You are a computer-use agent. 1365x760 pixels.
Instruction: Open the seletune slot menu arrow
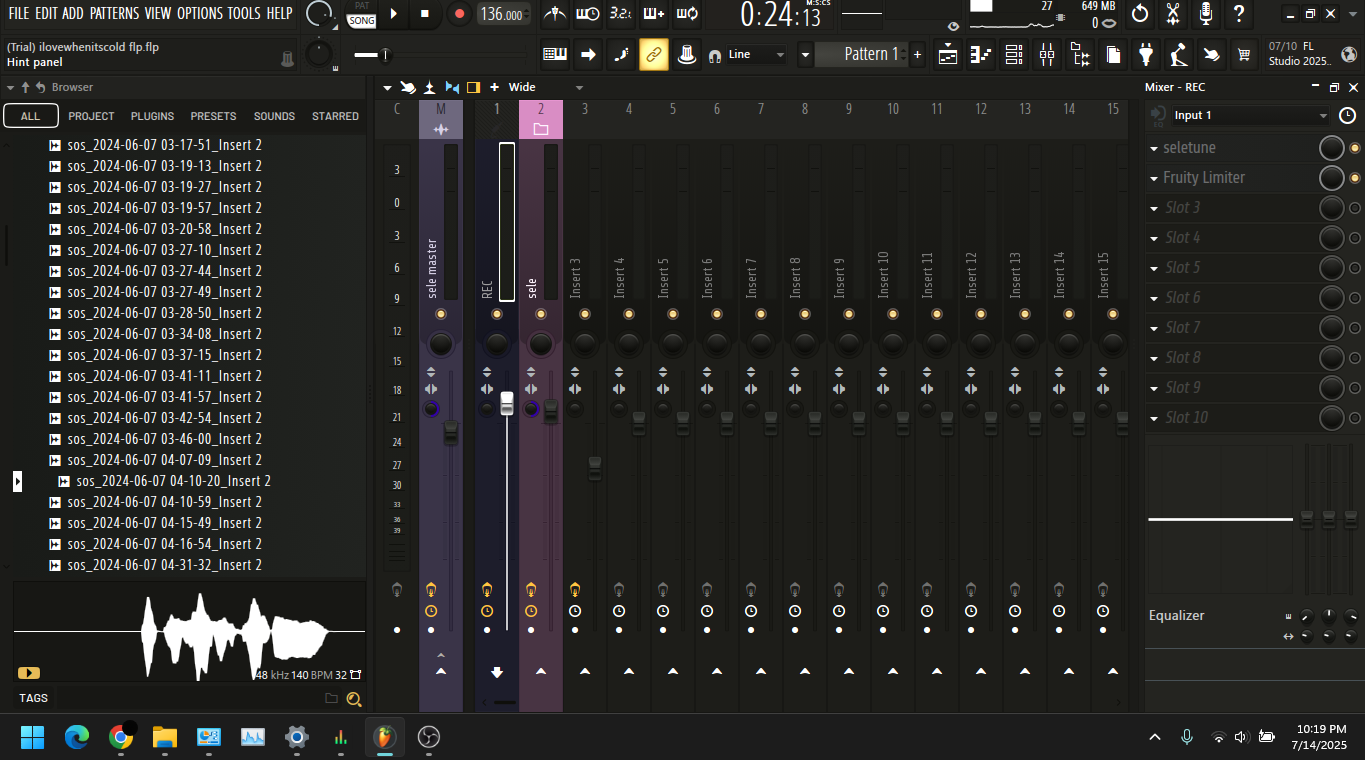(1155, 148)
